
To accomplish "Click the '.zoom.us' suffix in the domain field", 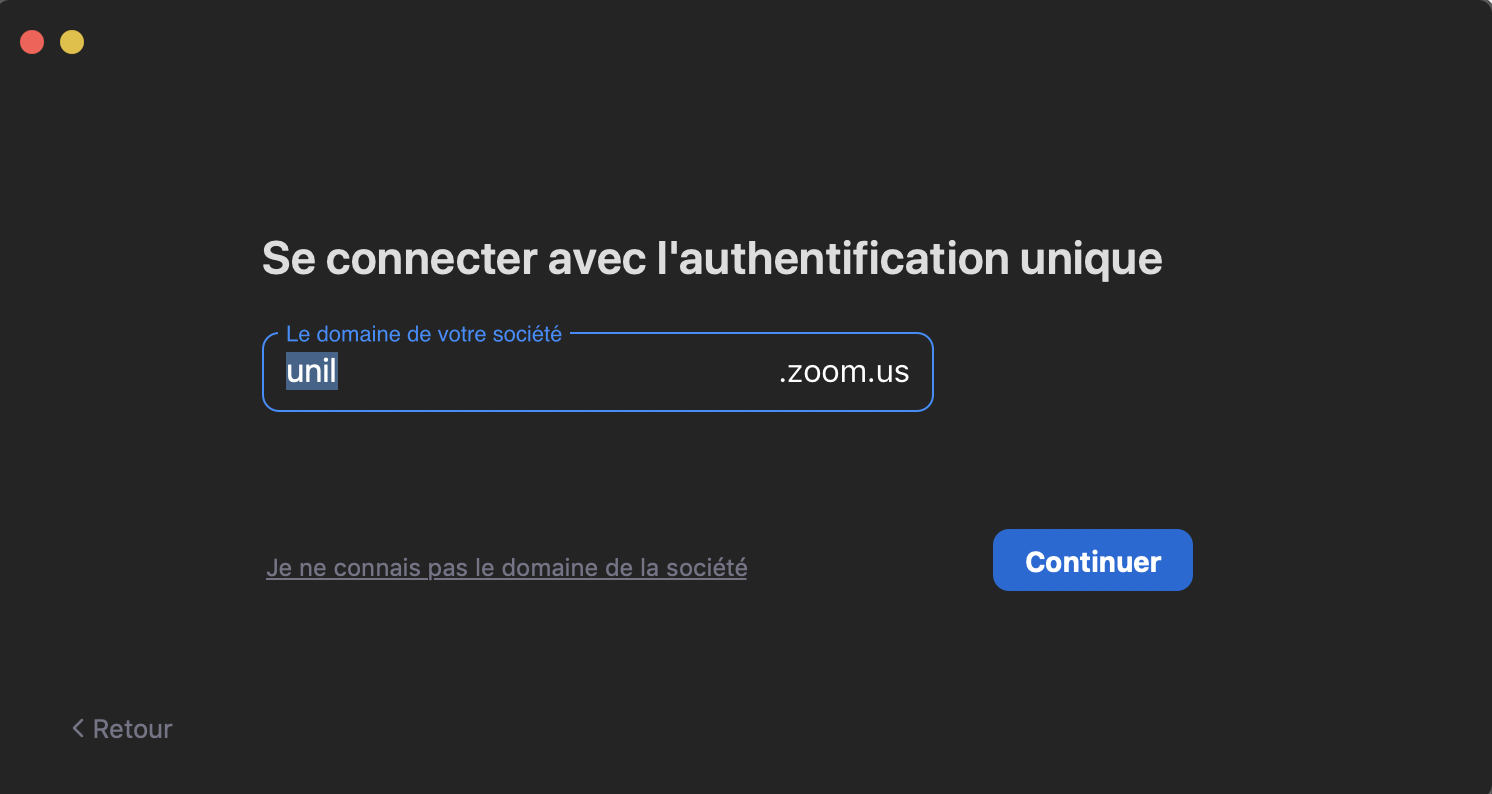I will [x=844, y=372].
